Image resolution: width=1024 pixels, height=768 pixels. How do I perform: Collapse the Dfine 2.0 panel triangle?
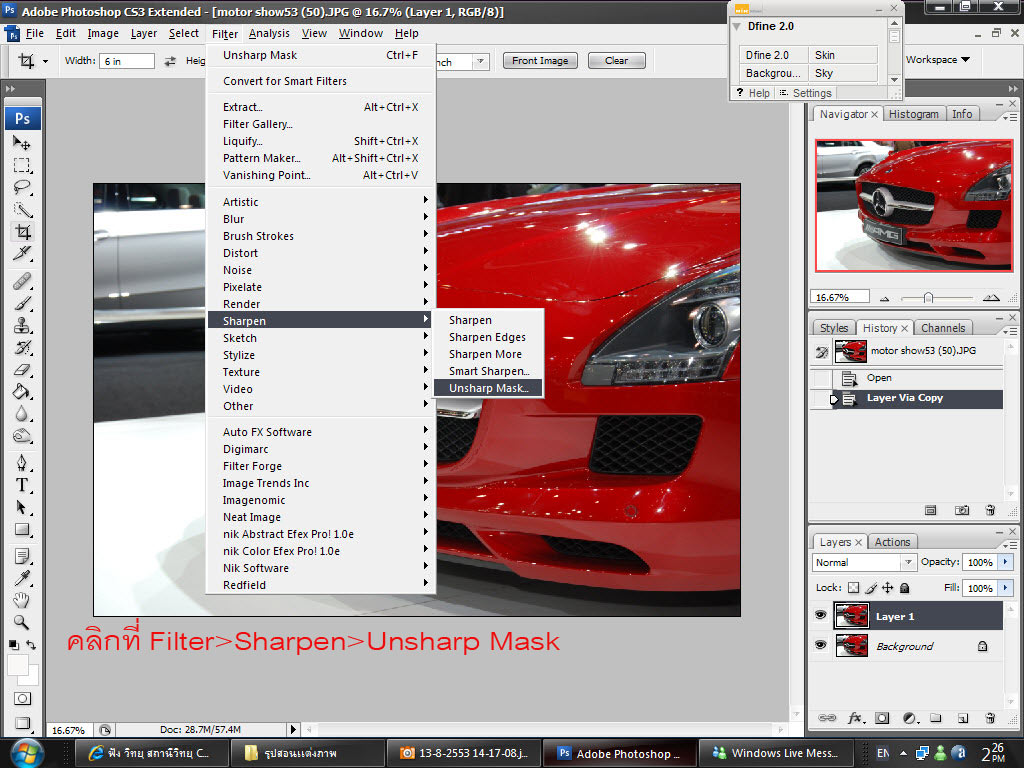click(737, 26)
